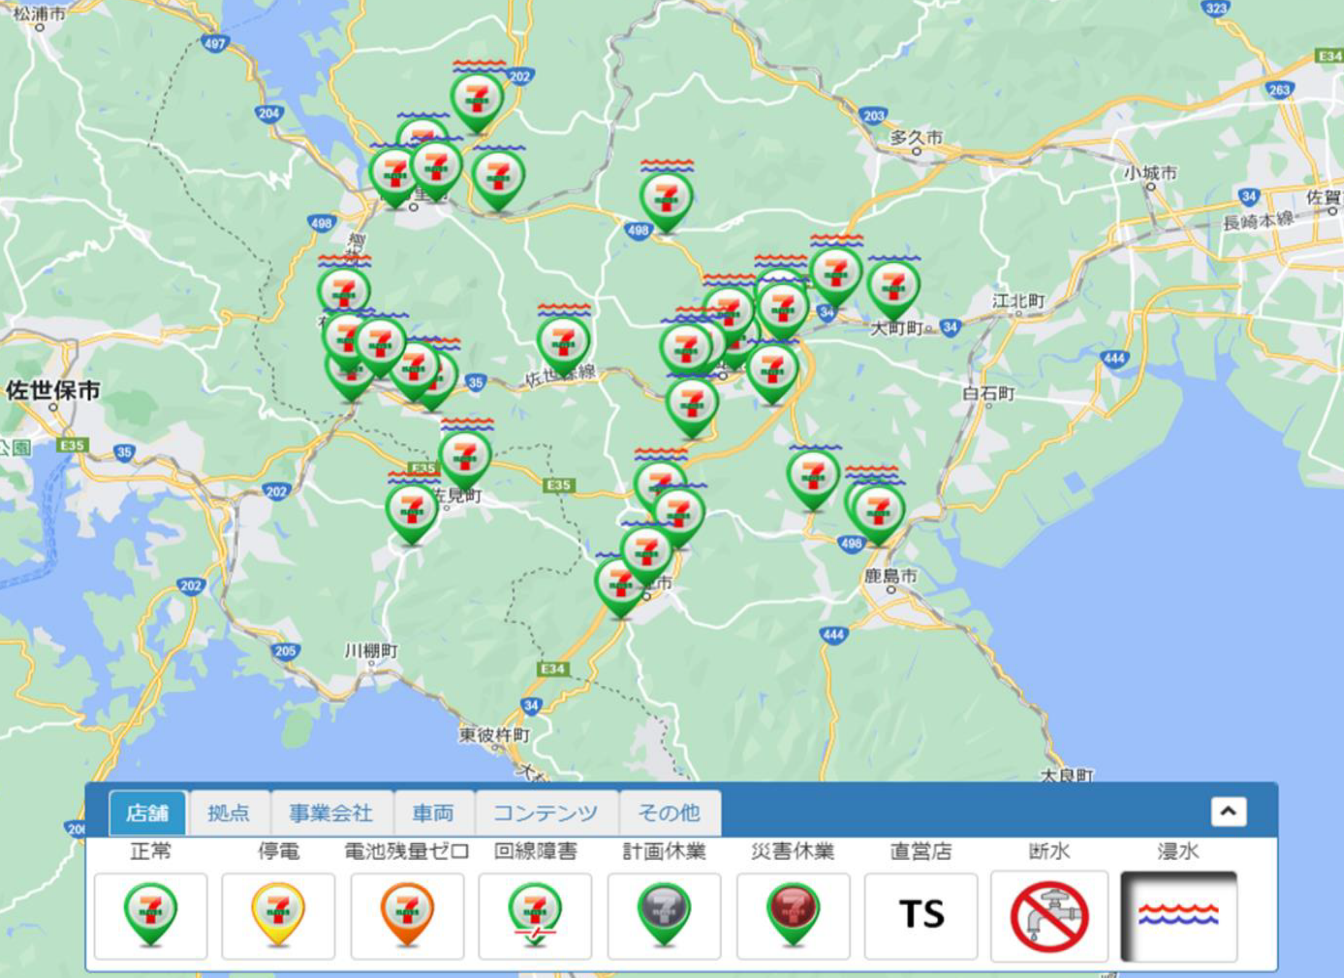Click the 浸水 flooding wave icon

tap(1178, 915)
